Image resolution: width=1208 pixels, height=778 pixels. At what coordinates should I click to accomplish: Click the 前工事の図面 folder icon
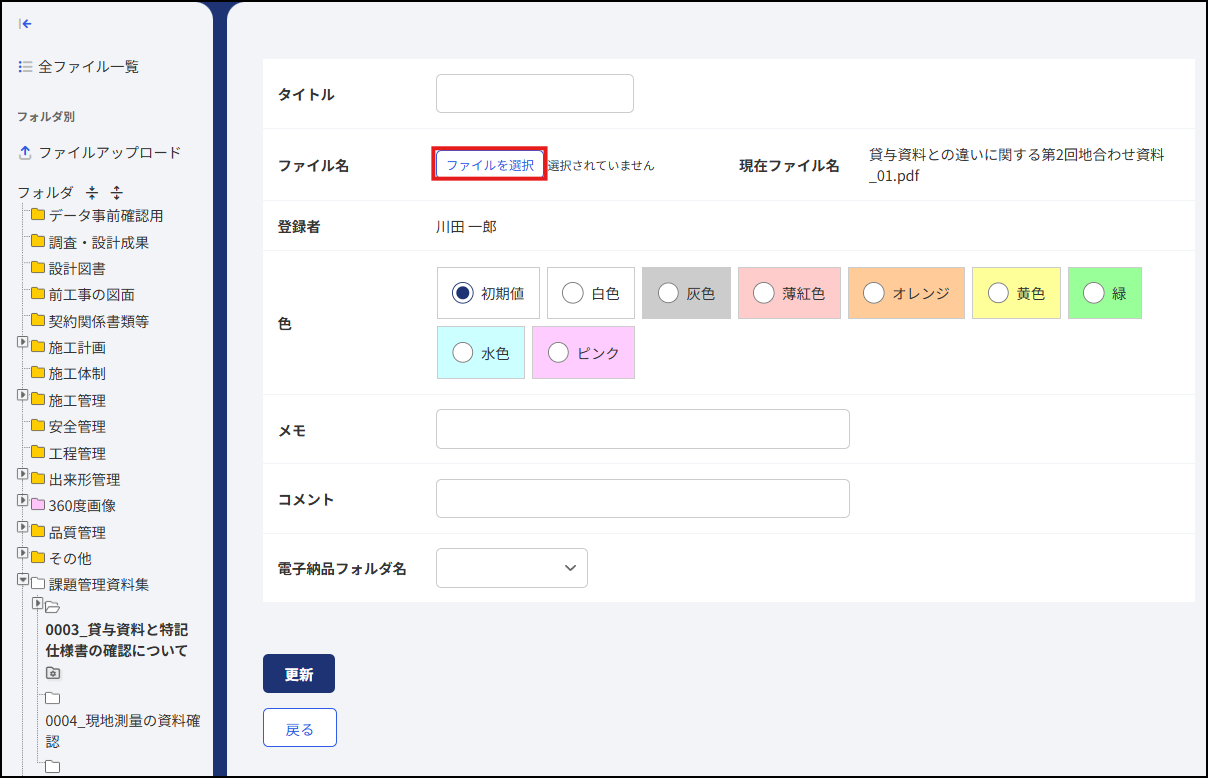pyautogui.click(x=38, y=294)
